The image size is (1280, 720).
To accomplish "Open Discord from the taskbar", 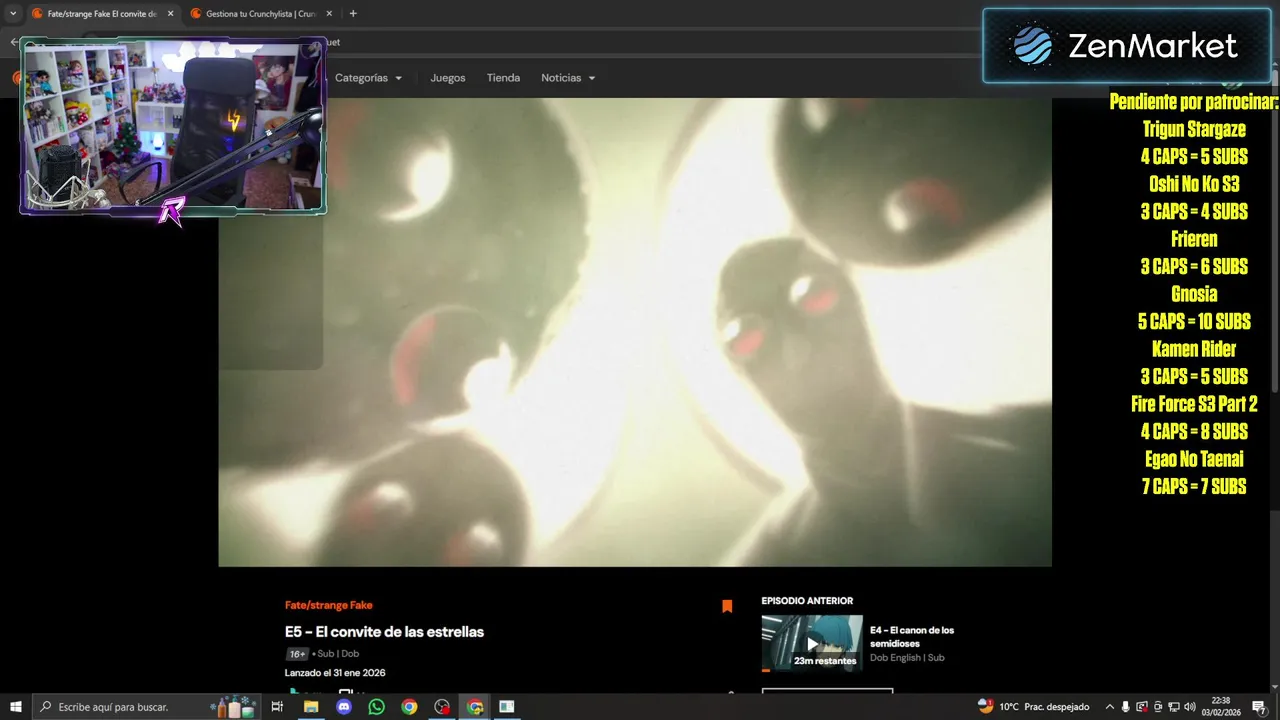I will 344,706.
